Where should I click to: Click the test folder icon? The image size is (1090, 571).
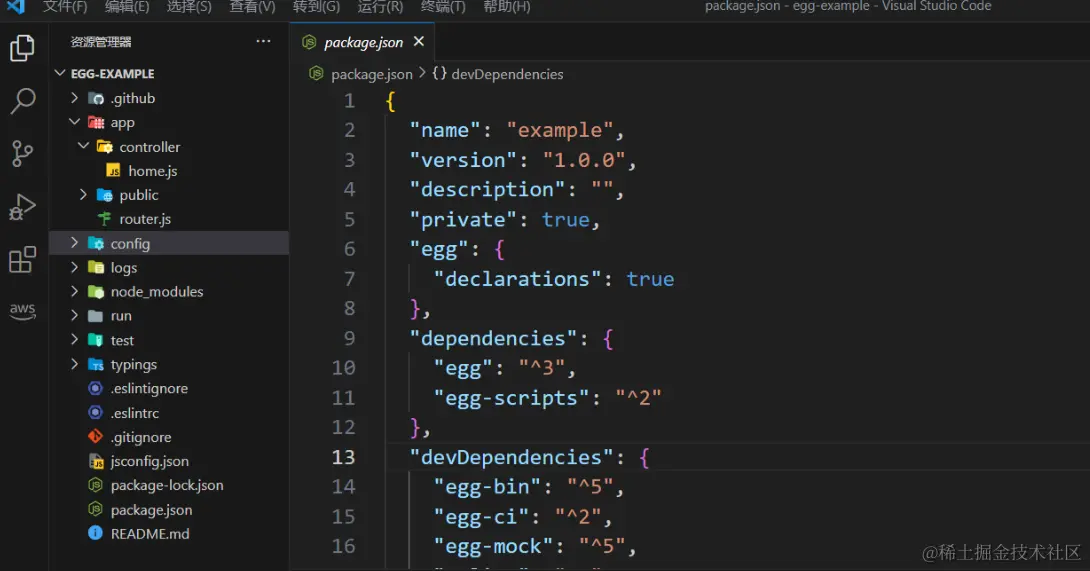96,340
